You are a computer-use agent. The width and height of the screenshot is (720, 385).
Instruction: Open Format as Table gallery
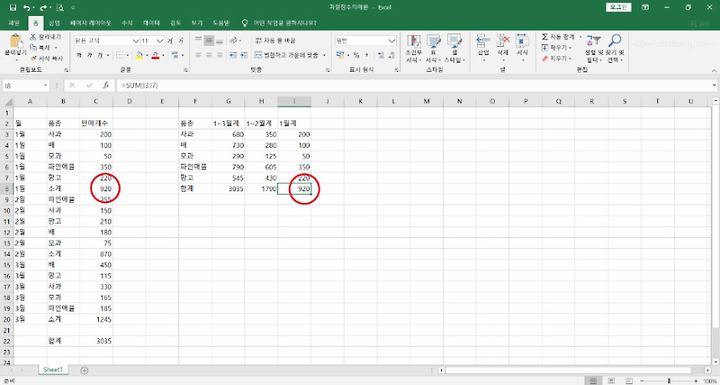point(433,48)
